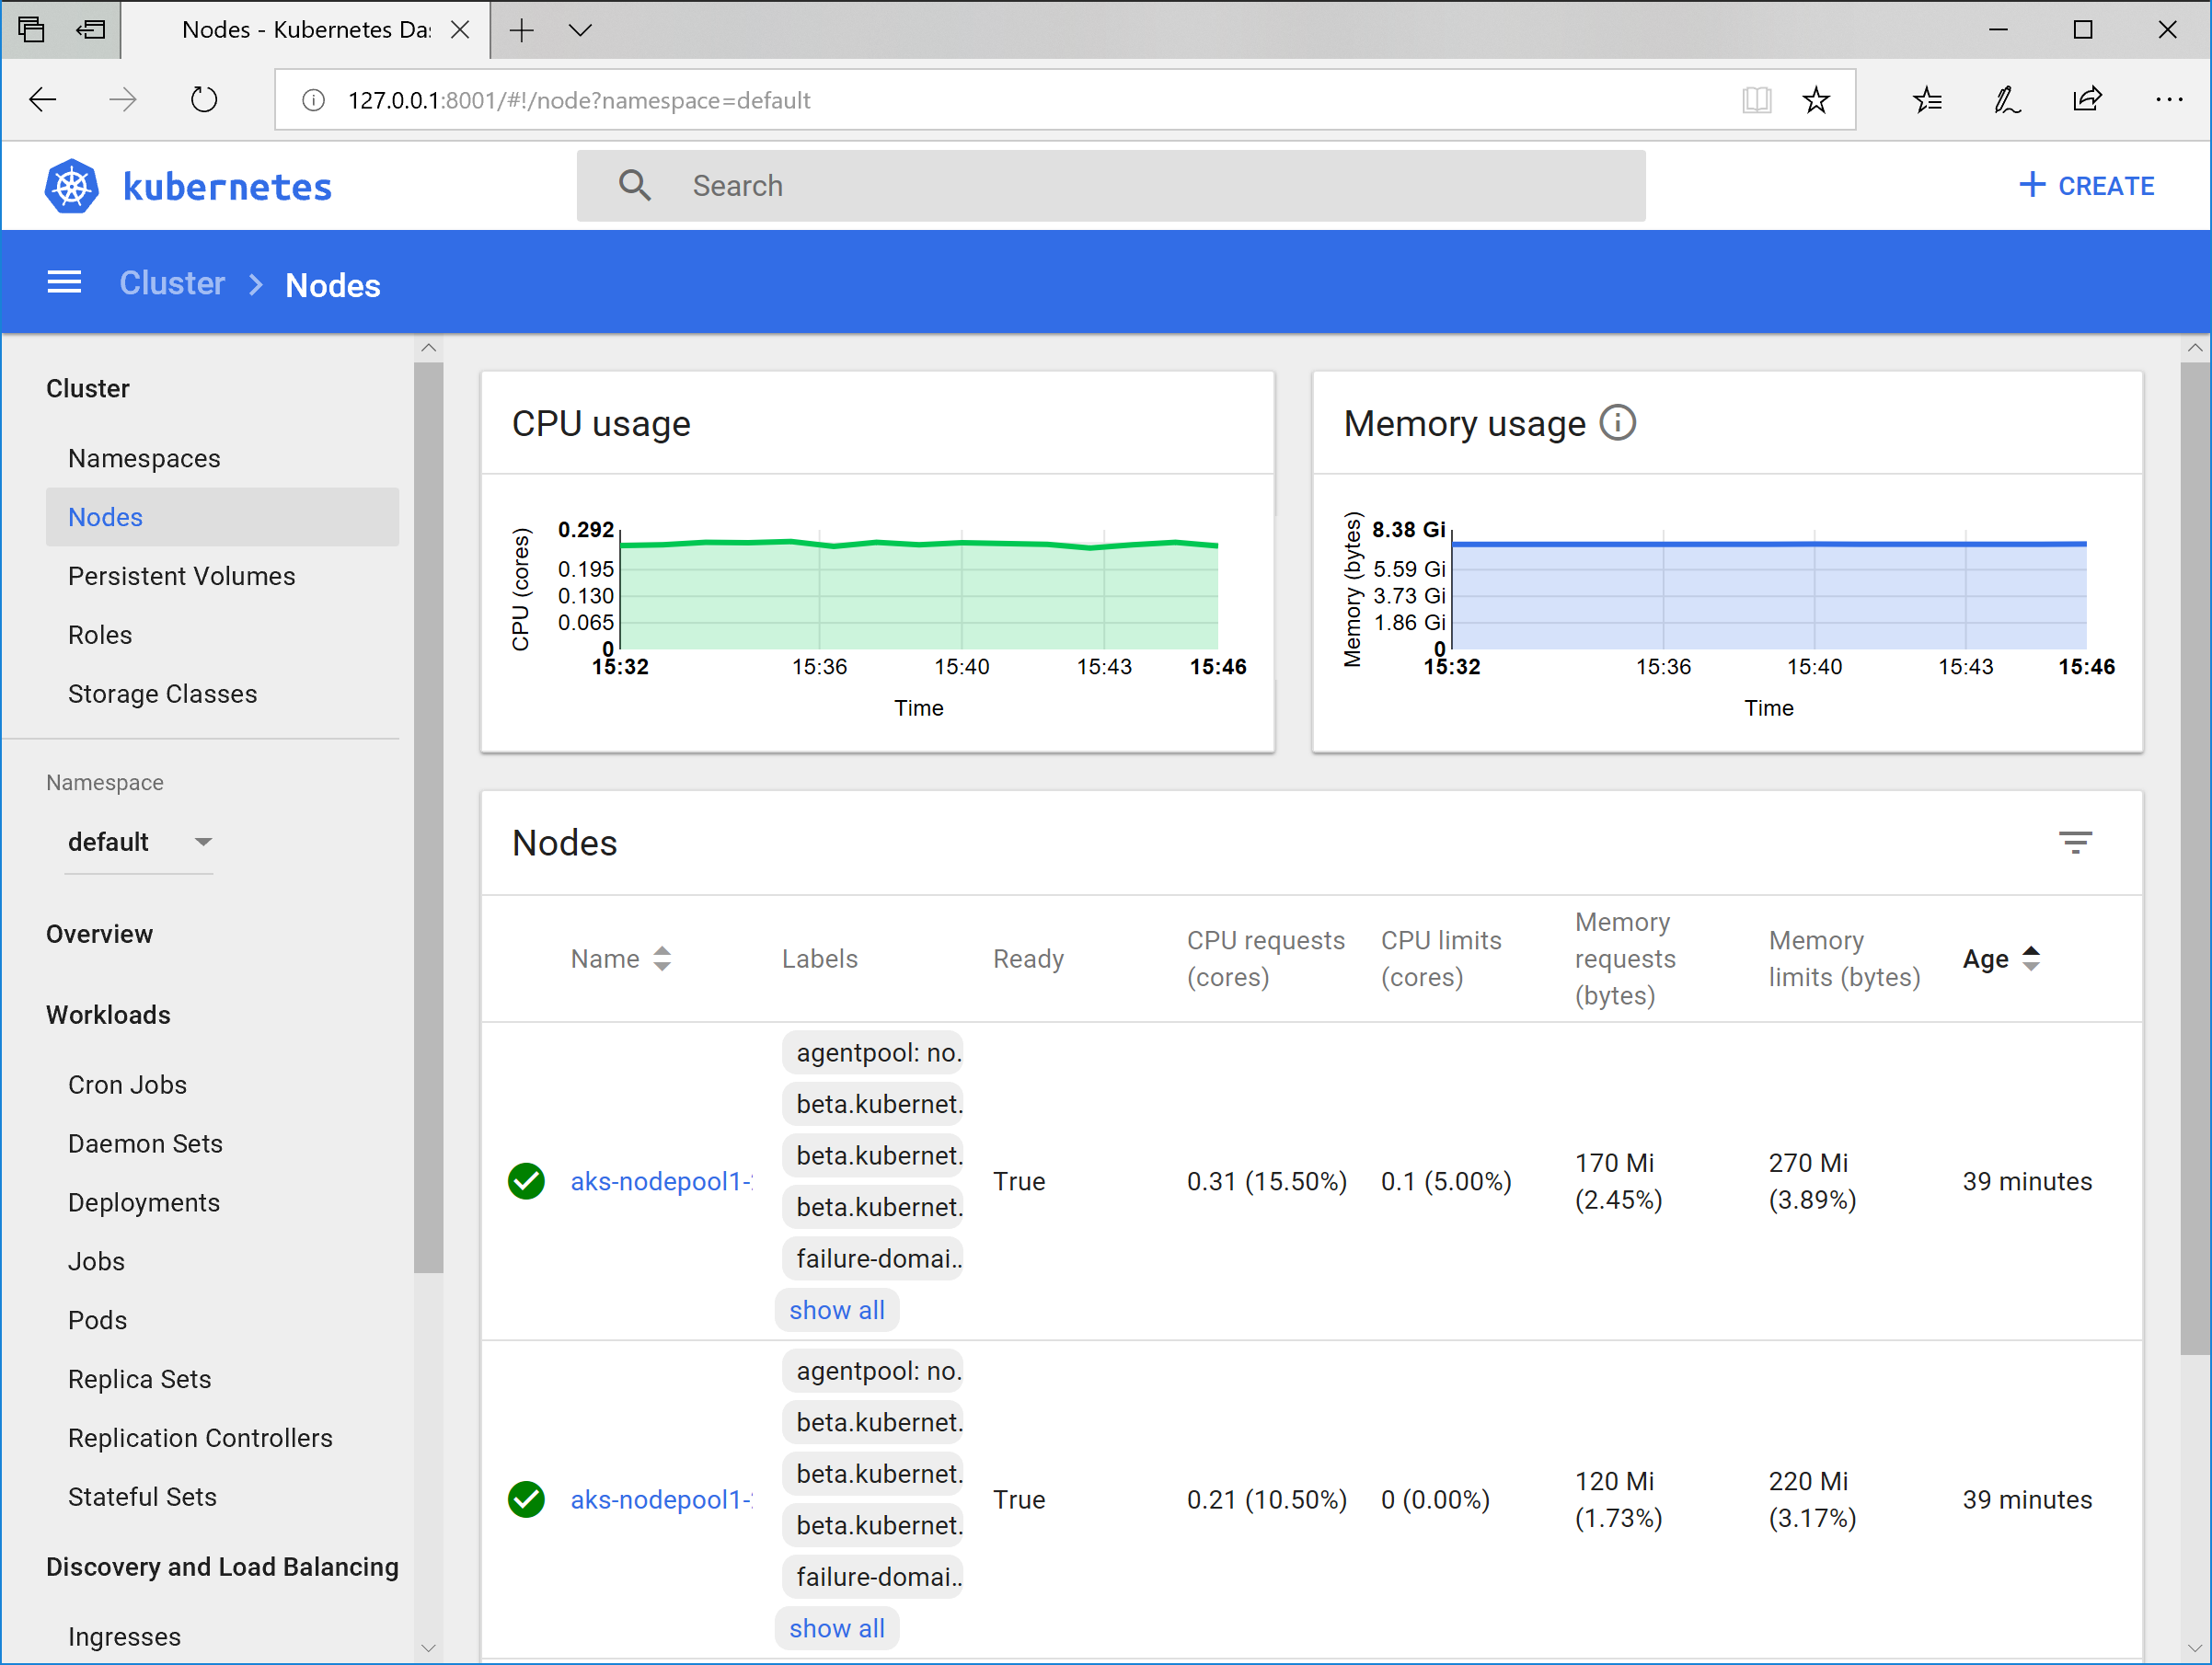Open reading view icon in address bar
The width and height of the screenshot is (2212, 1665).
(x=1756, y=100)
